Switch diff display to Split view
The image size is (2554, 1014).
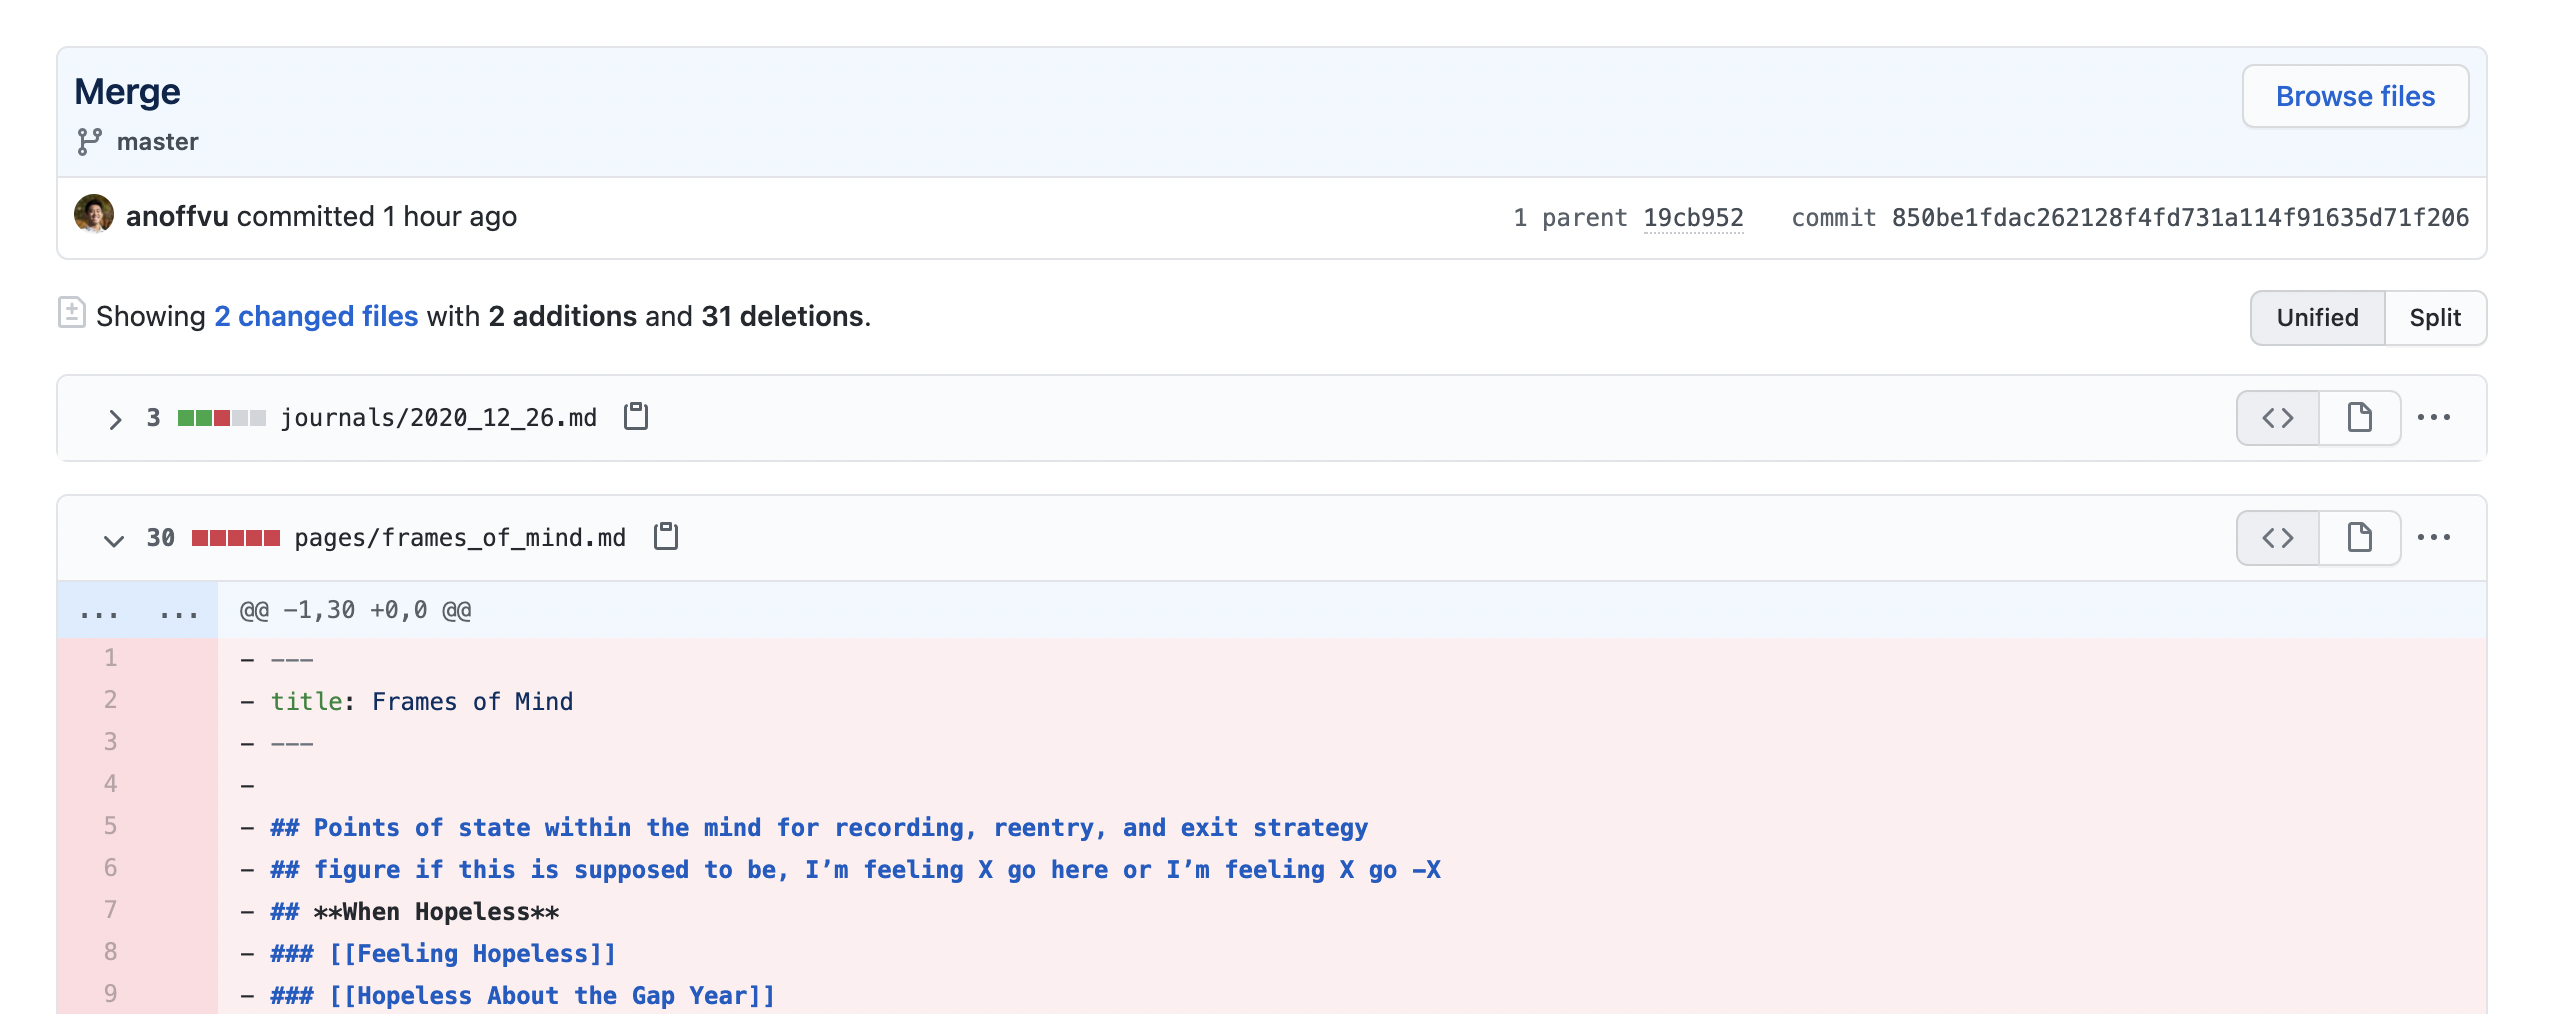2436,317
